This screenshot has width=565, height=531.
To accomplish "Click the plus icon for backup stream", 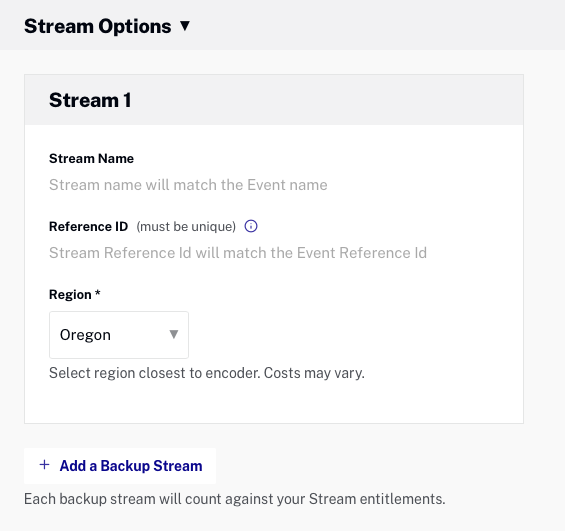I will pyautogui.click(x=44, y=465).
